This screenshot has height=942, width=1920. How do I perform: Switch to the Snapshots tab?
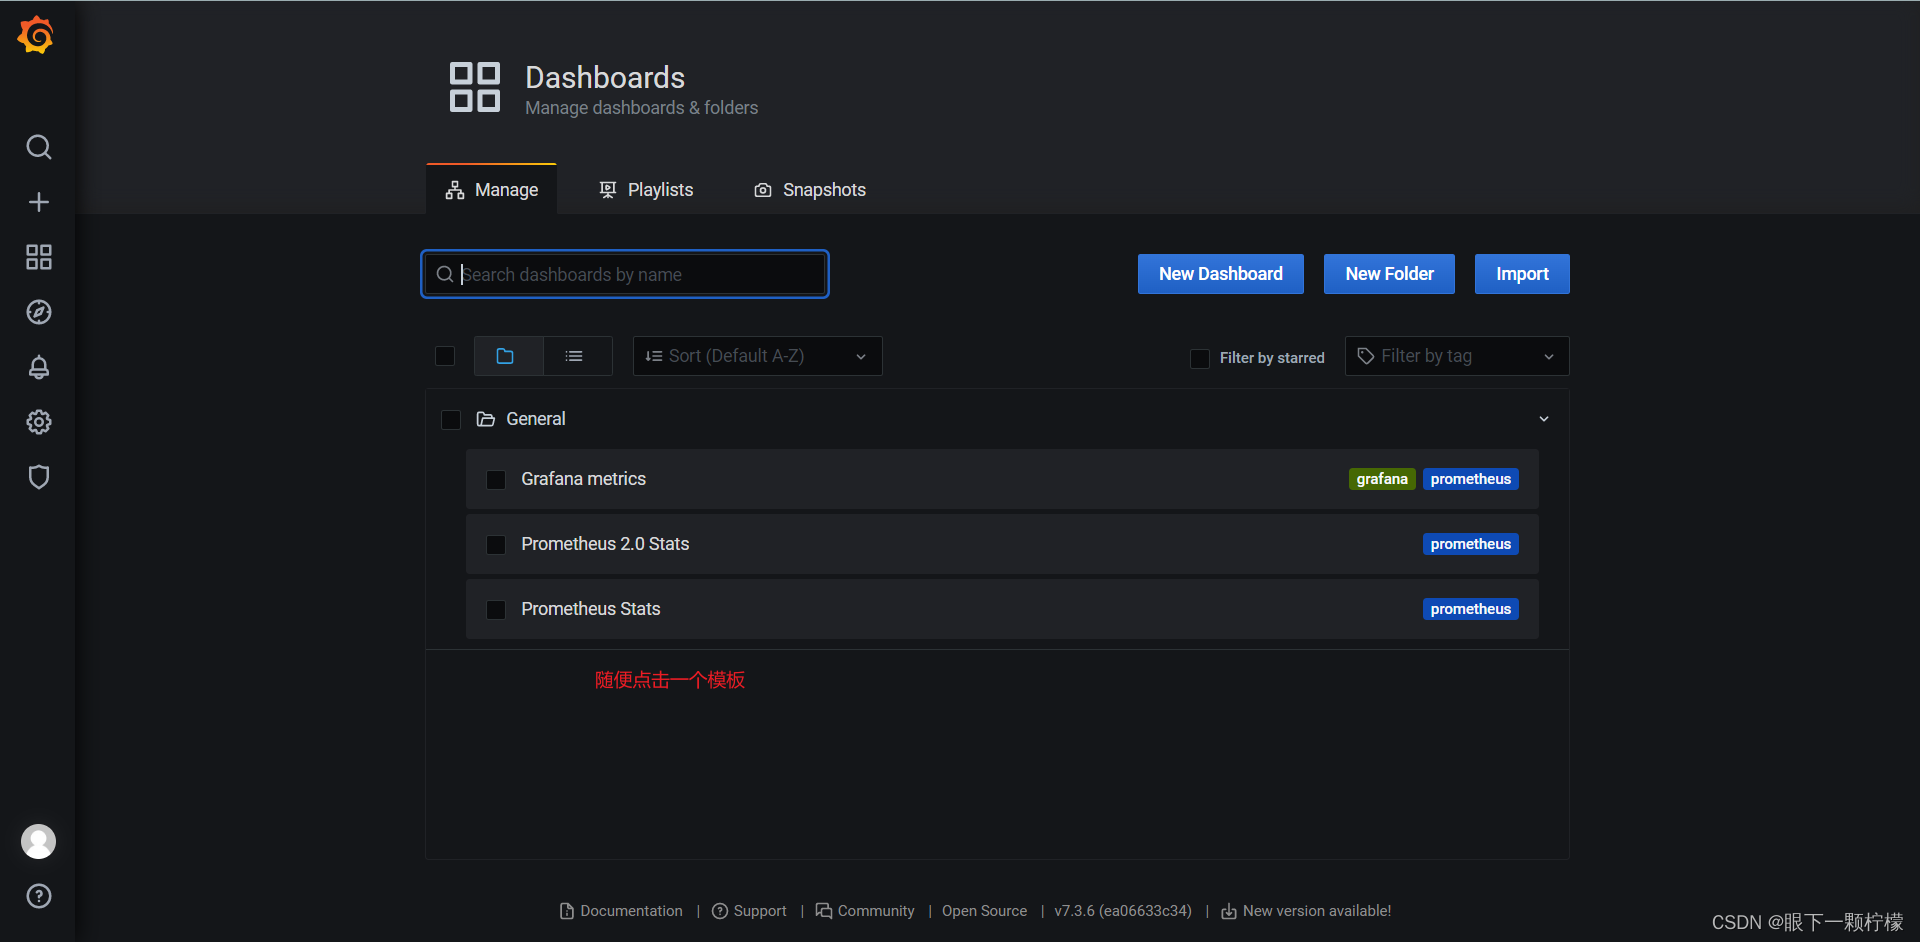coord(810,190)
